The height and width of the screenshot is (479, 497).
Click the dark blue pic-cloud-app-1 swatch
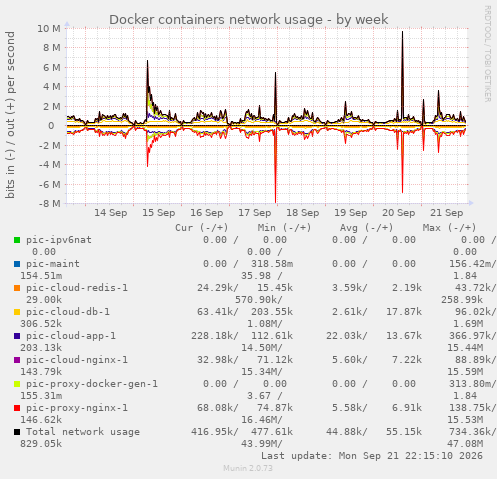(17, 336)
